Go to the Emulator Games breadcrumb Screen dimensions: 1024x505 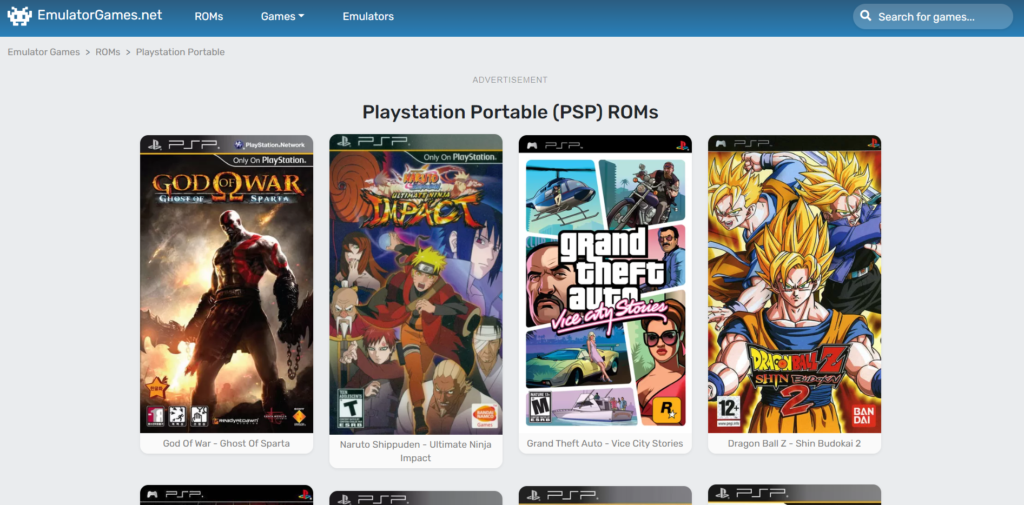point(44,52)
